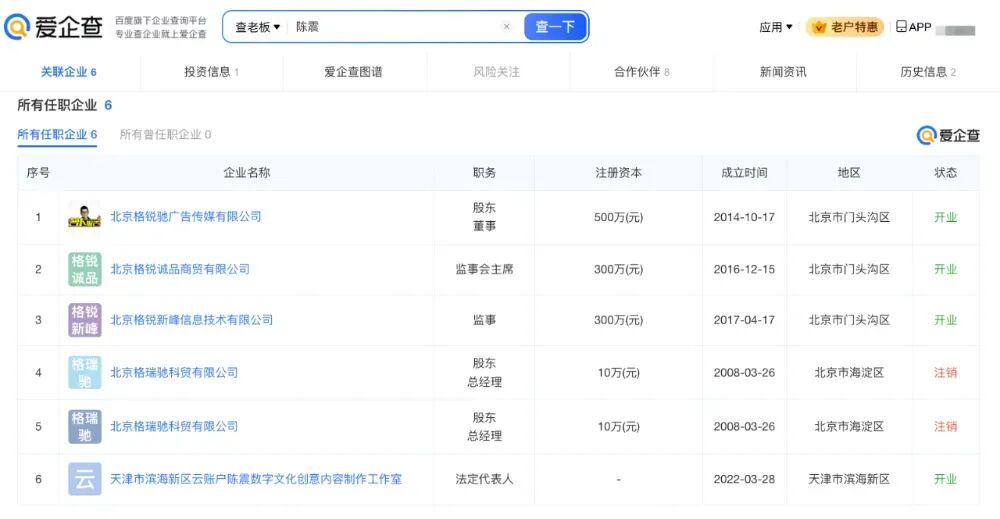
Task: Switch to the 投资信息 tab
Action: coord(211,72)
